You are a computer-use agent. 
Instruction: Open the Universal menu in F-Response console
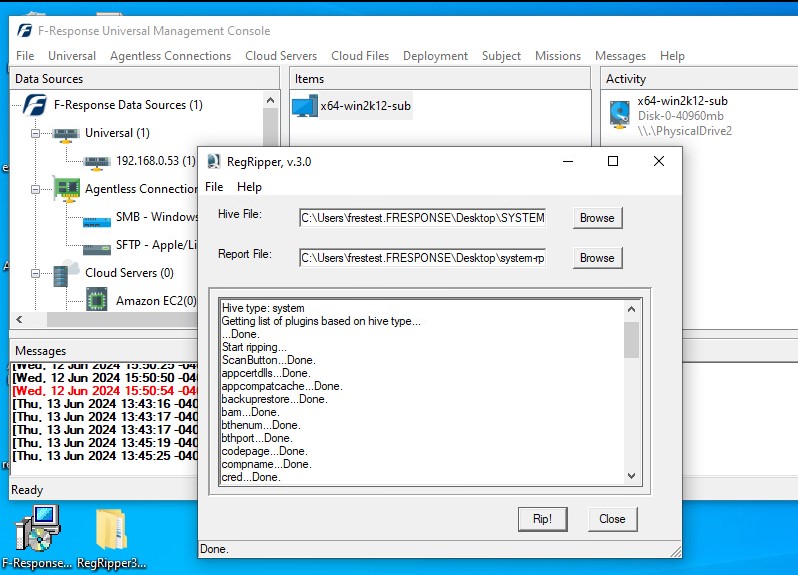tap(72, 55)
